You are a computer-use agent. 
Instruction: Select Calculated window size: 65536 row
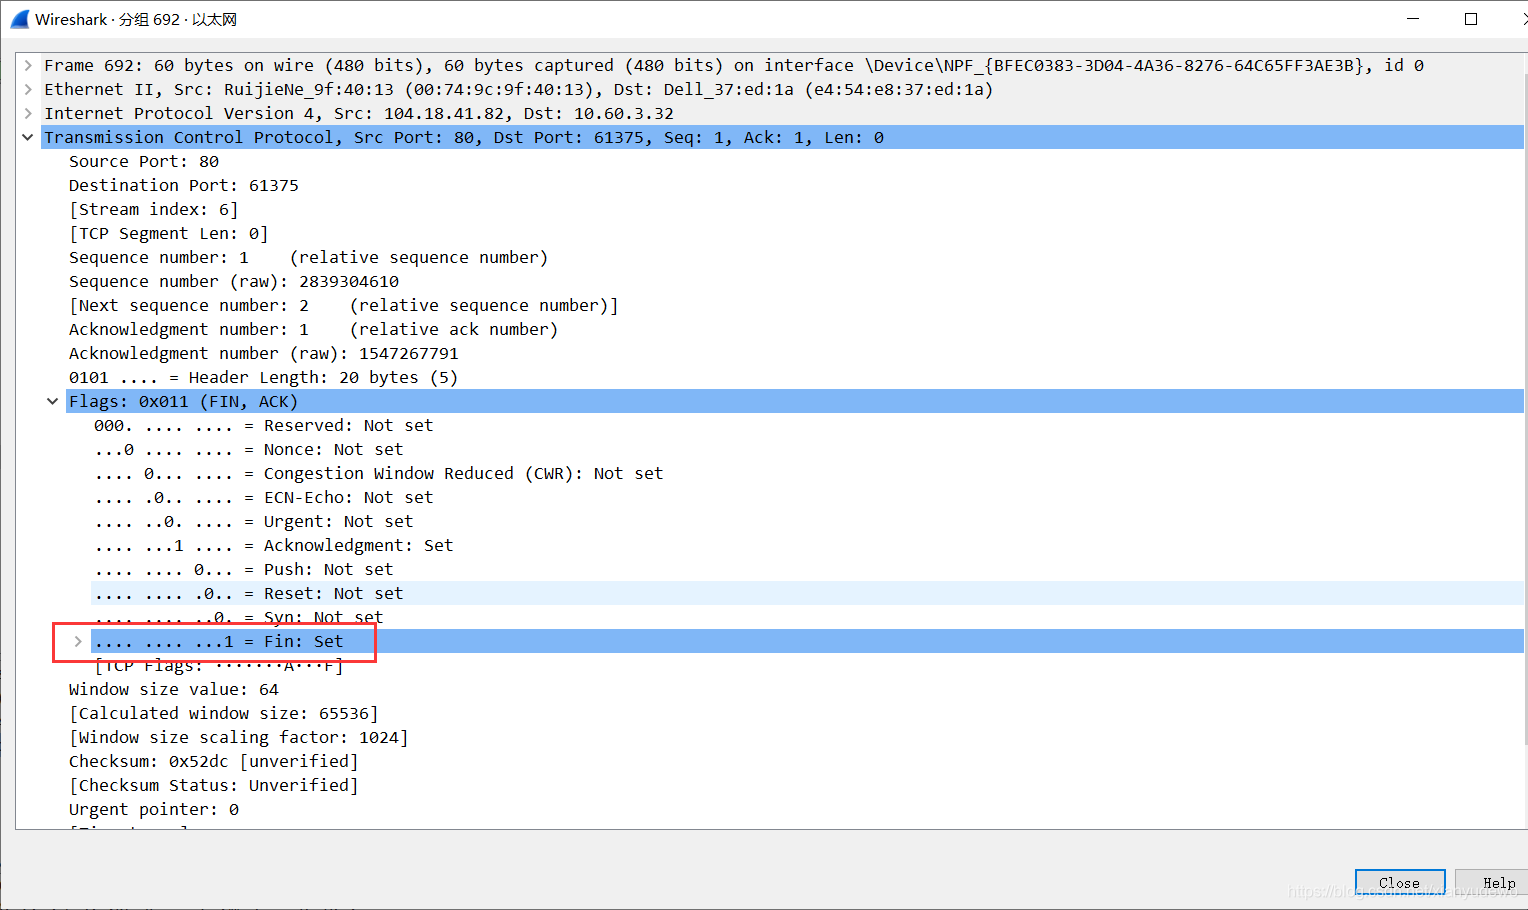[x=223, y=713]
